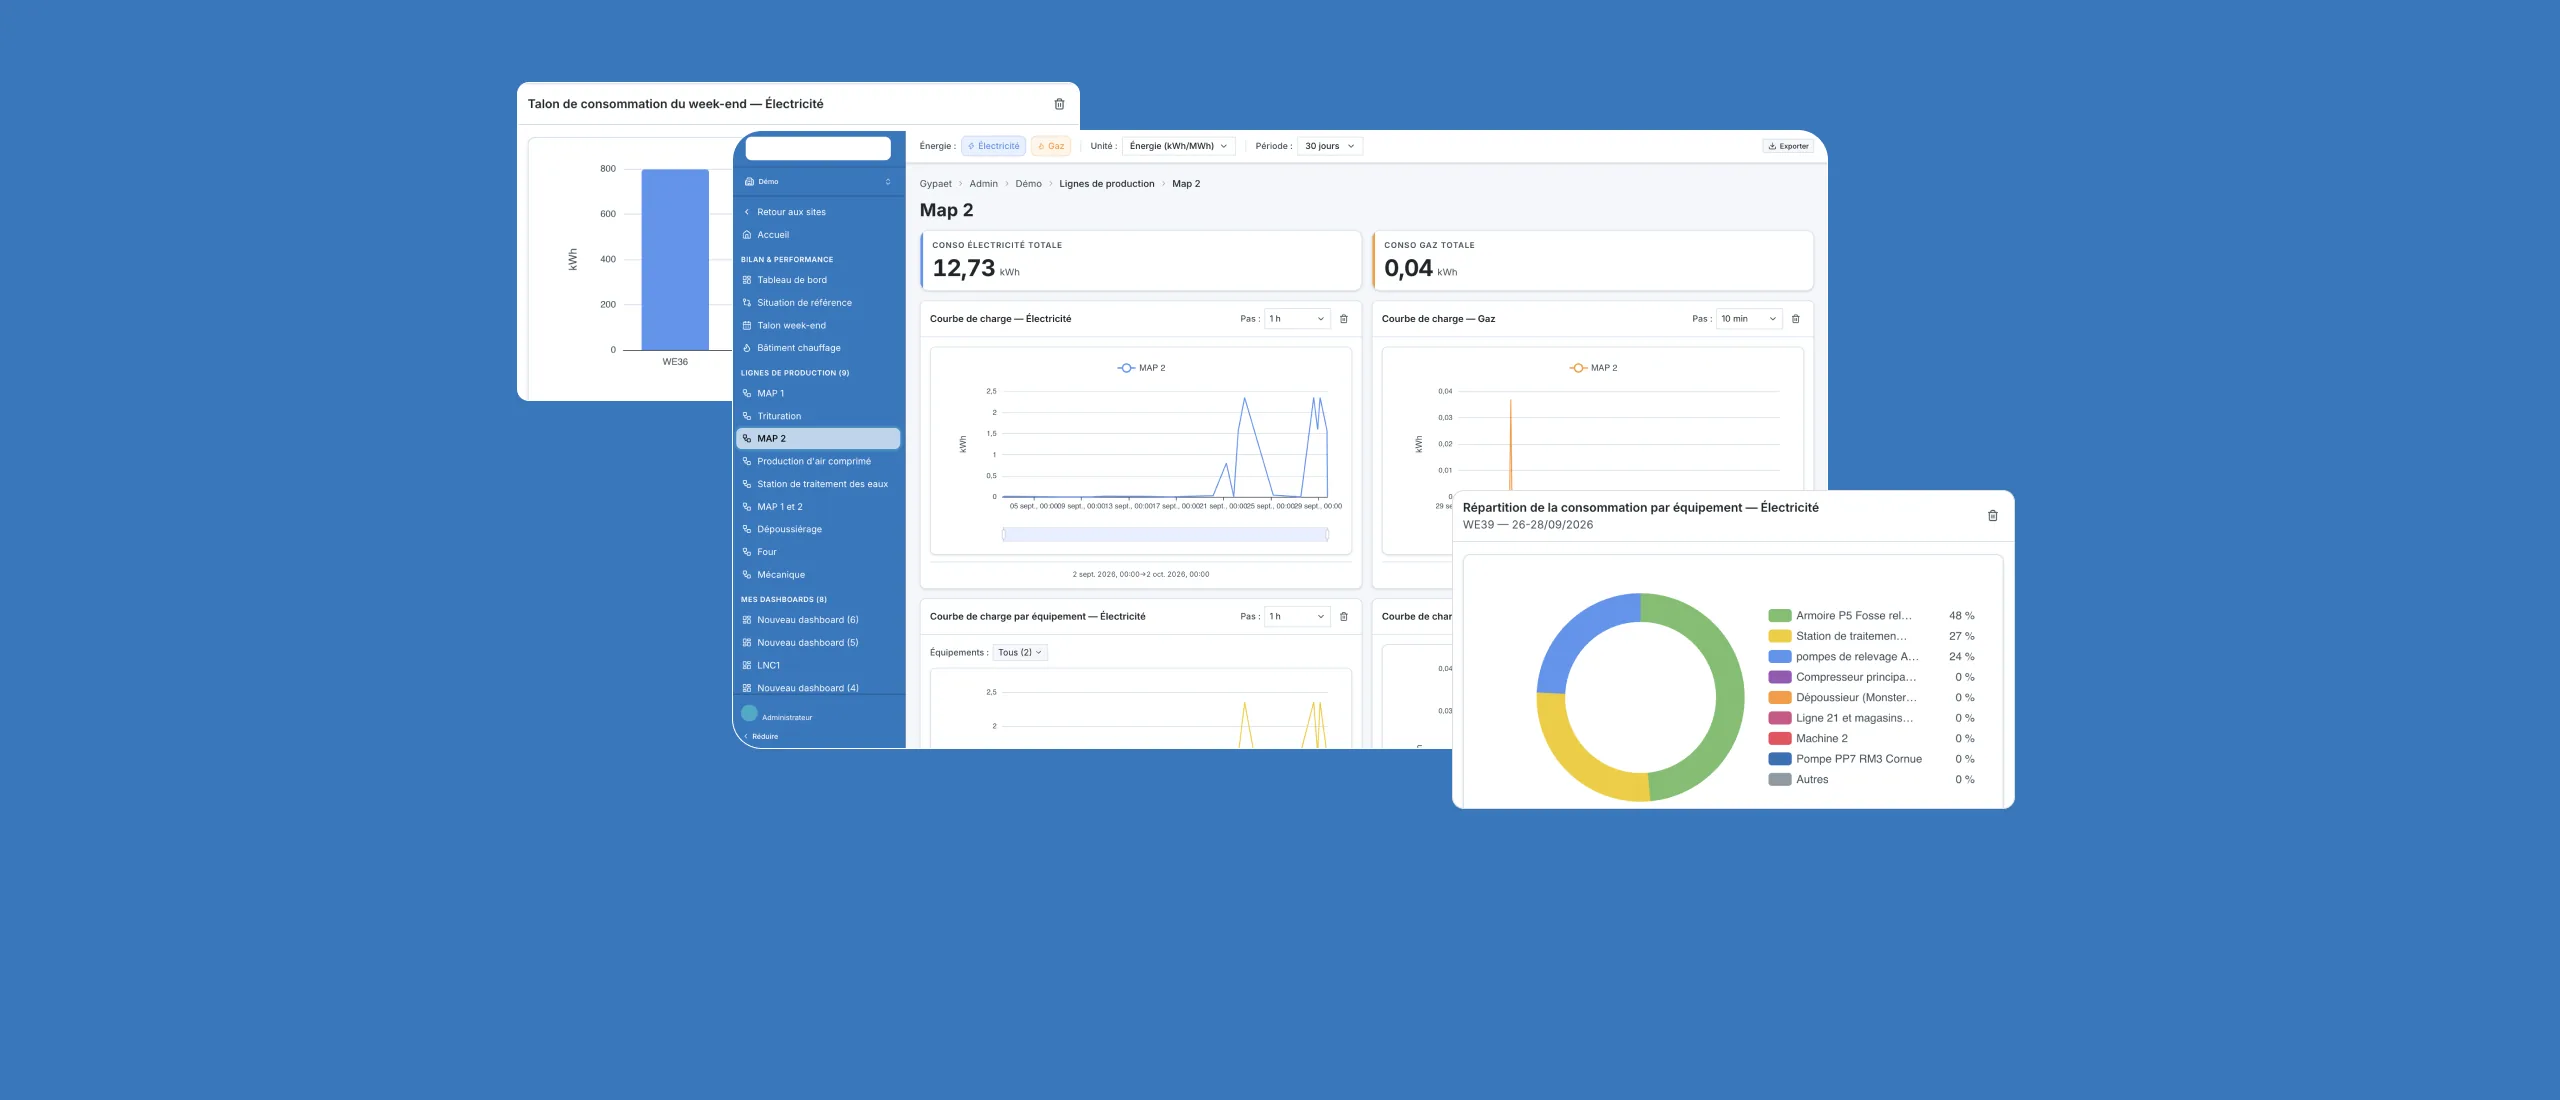
Task: Click the sidebar search field
Action: (818, 149)
